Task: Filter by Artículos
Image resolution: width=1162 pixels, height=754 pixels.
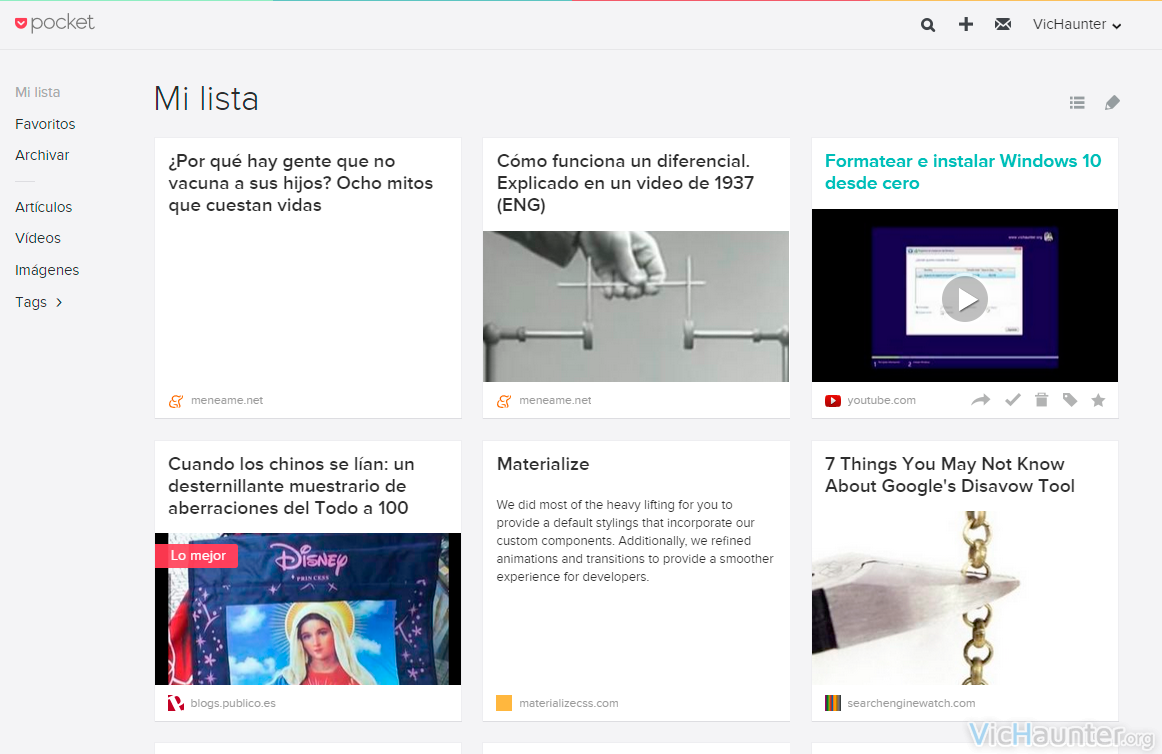Action: (x=44, y=207)
